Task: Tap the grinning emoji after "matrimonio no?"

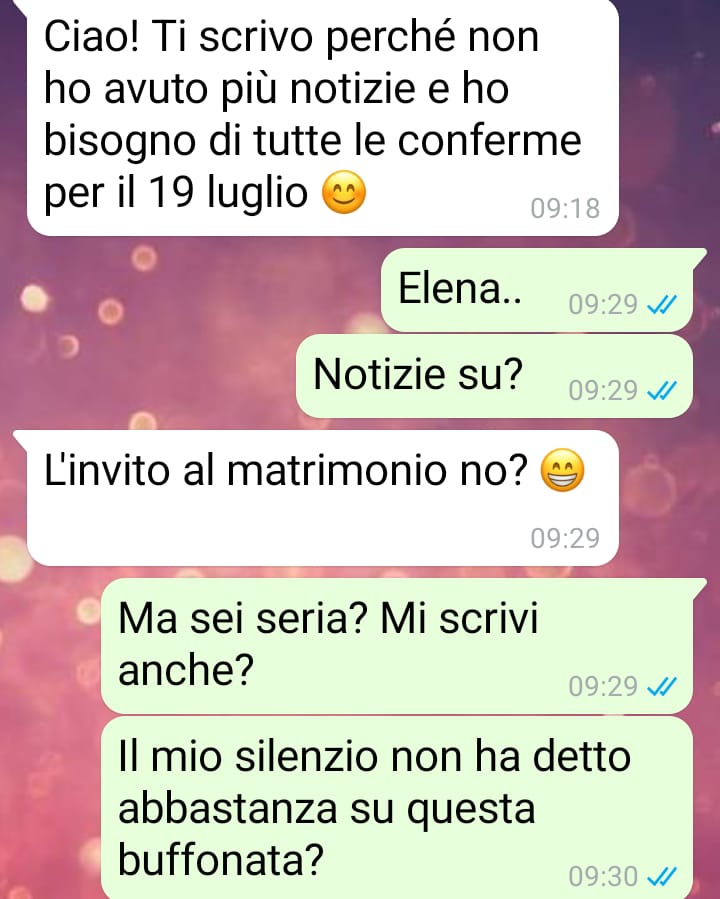Action: (x=563, y=470)
